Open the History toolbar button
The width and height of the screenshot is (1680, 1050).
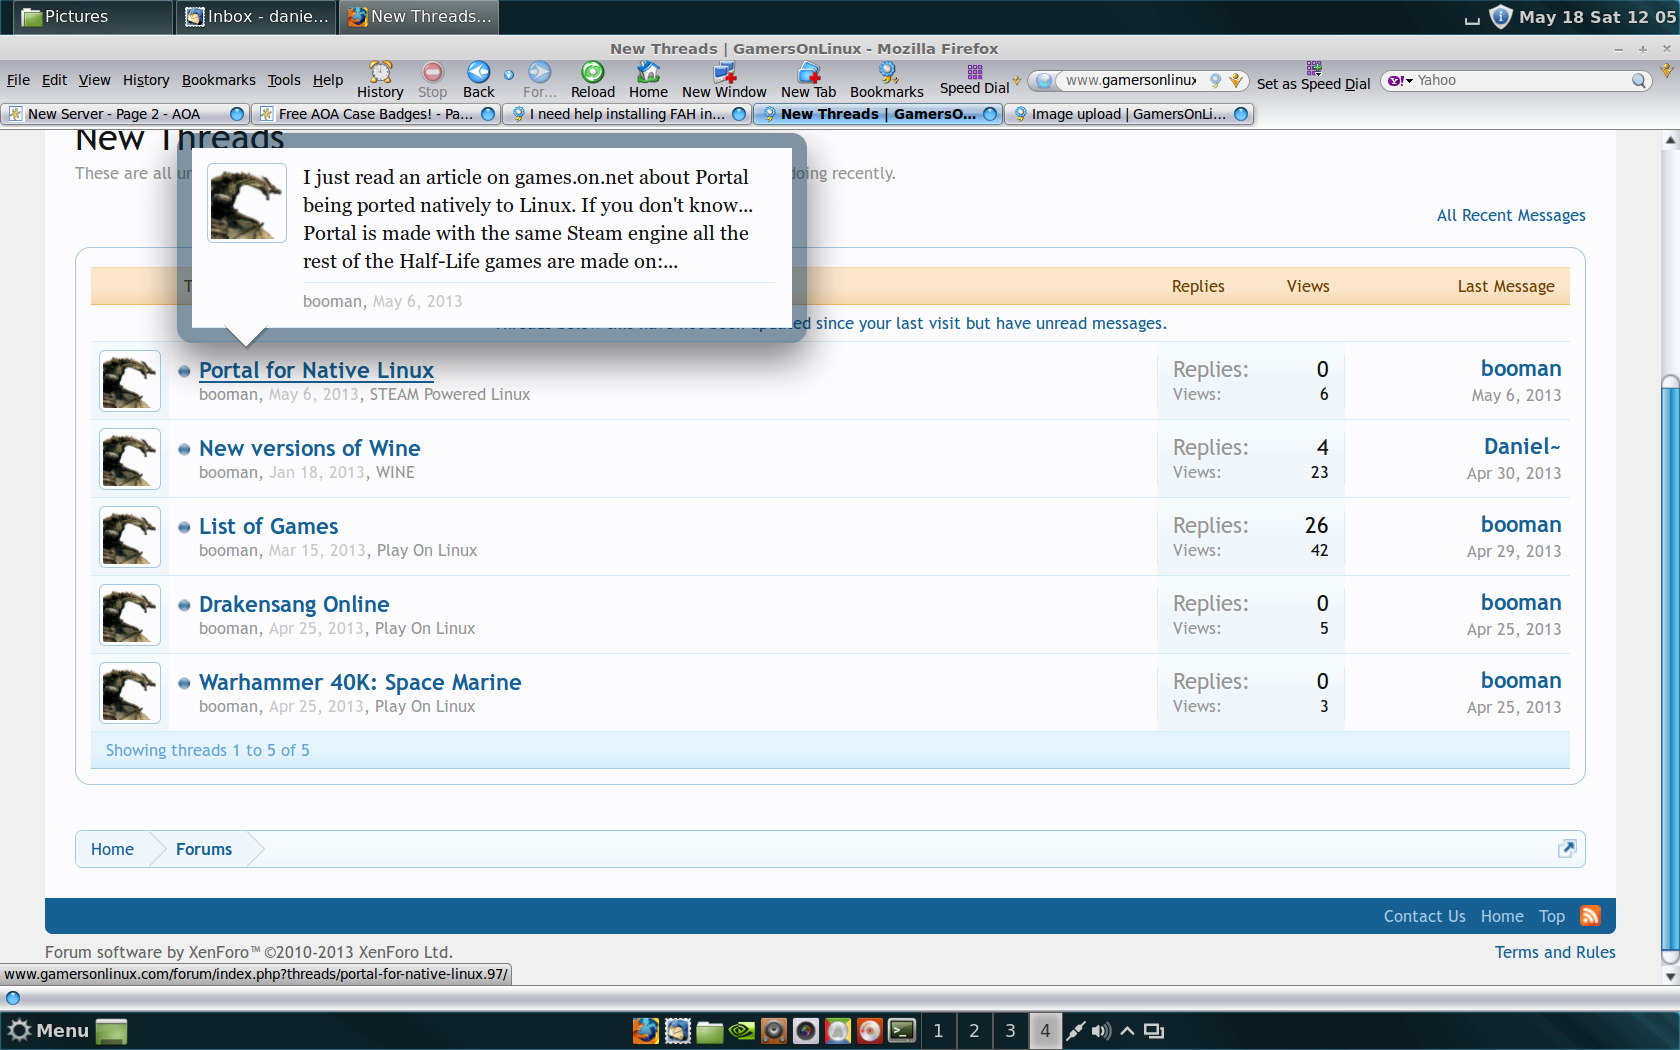point(380,80)
